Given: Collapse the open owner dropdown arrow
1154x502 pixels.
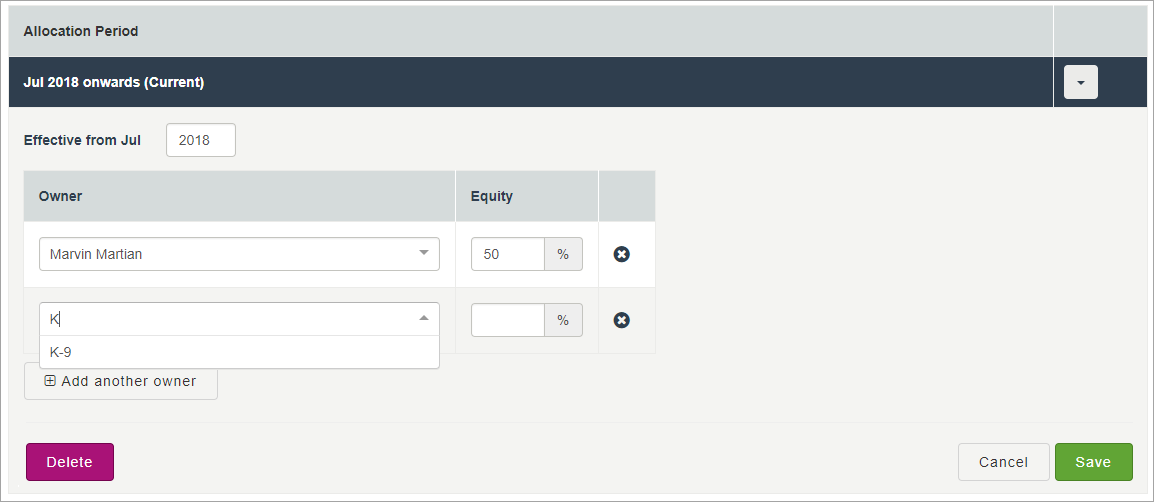Looking at the screenshot, I should [423, 319].
